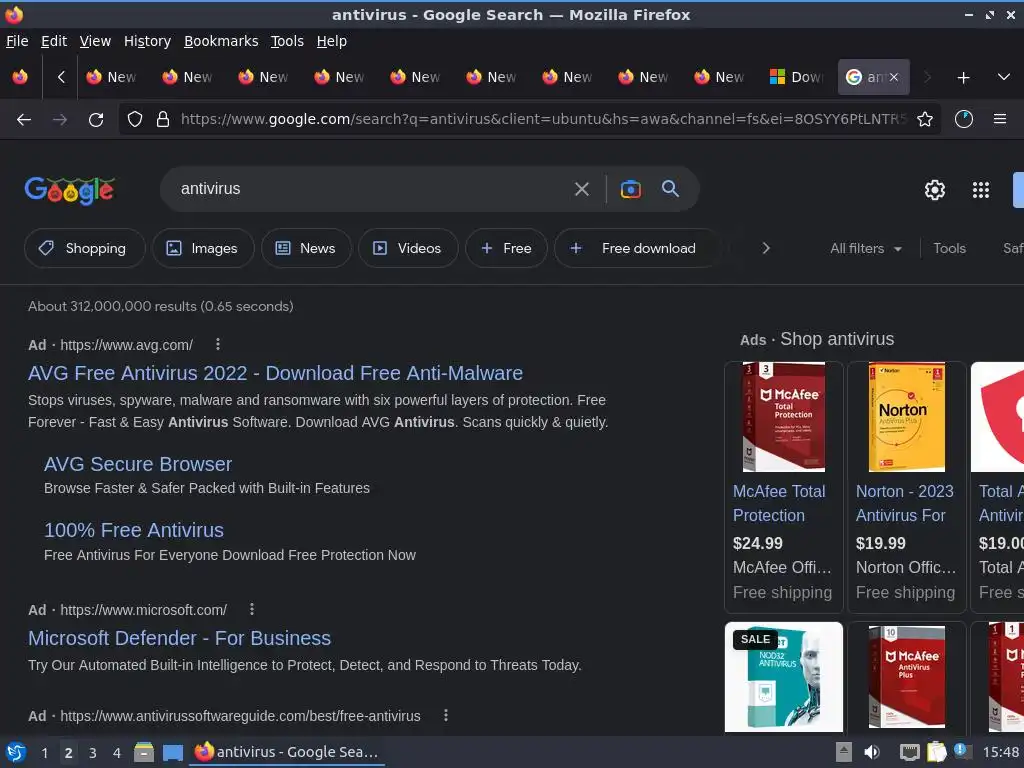Open tracking protection shield info
The image size is (1024, 768).
135,120
